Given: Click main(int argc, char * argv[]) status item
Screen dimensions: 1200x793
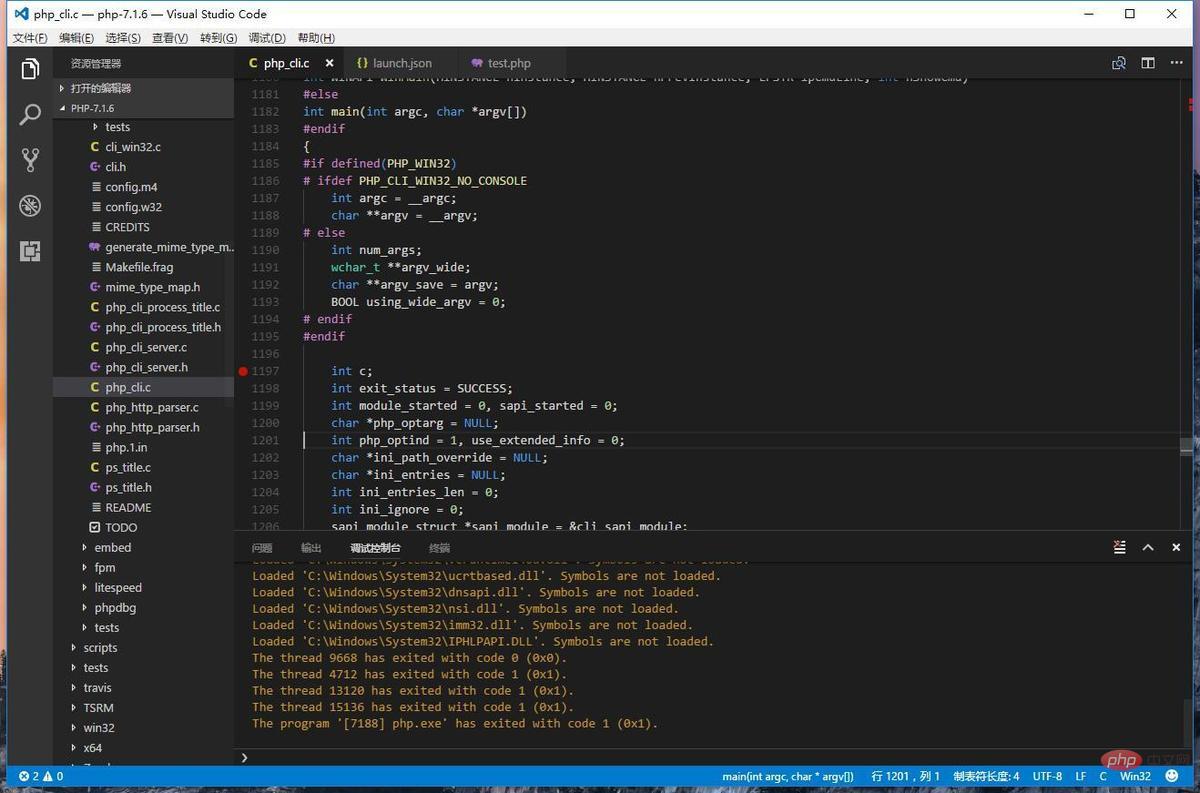Looking at the screenshot, I should pyautogui.click(x=788, y=776).
